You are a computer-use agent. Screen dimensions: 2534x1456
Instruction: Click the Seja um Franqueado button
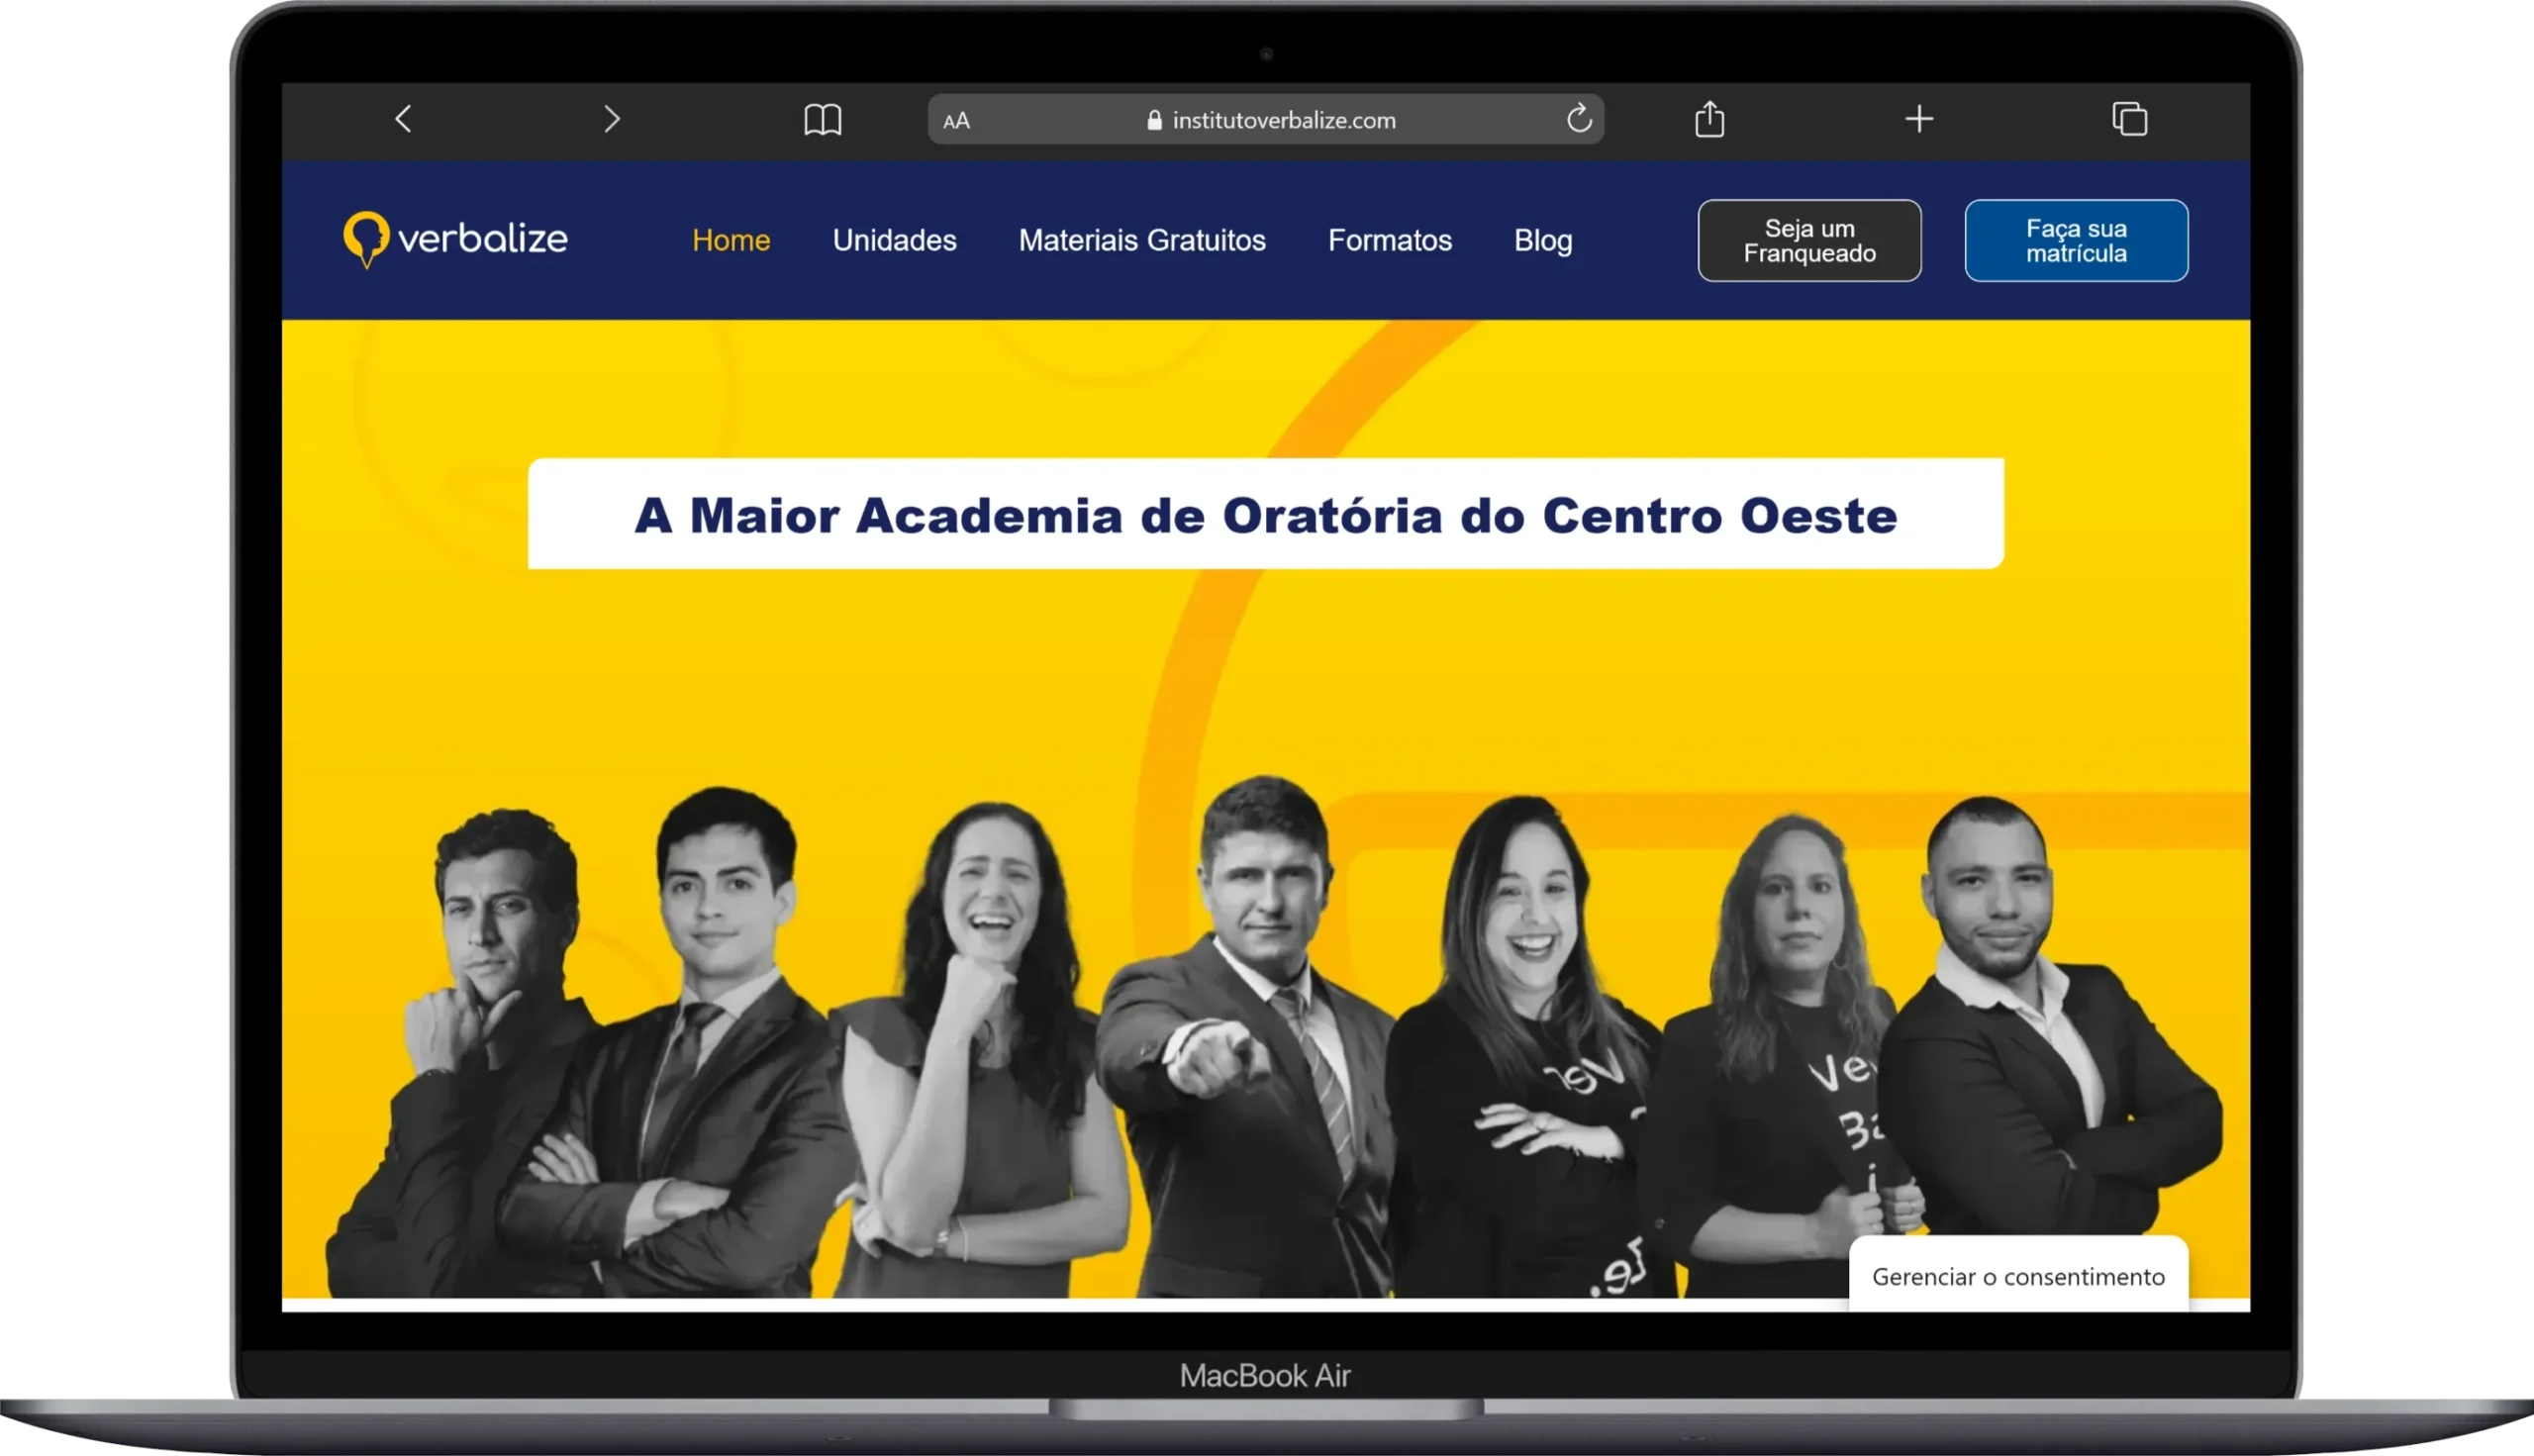pyautogui.click(x=1810, y=241)
